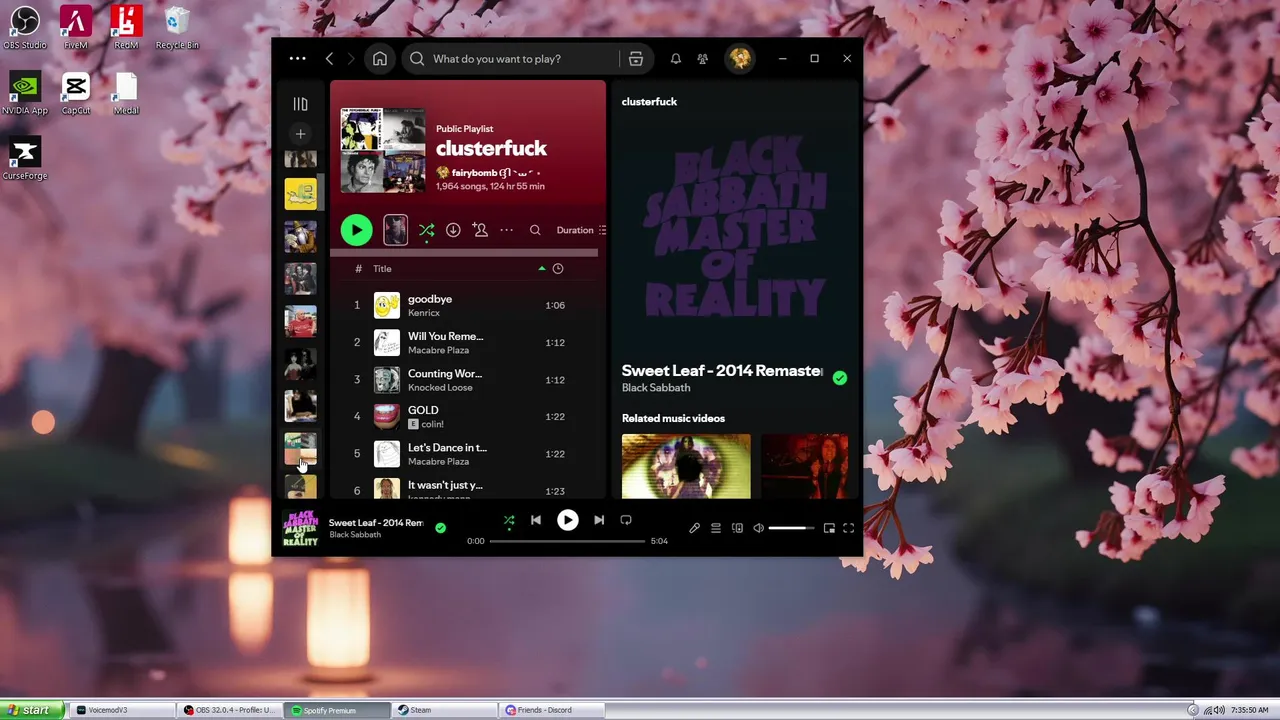Open the What's New notification bell
1280x720 pixels.
tap(676, 59)
